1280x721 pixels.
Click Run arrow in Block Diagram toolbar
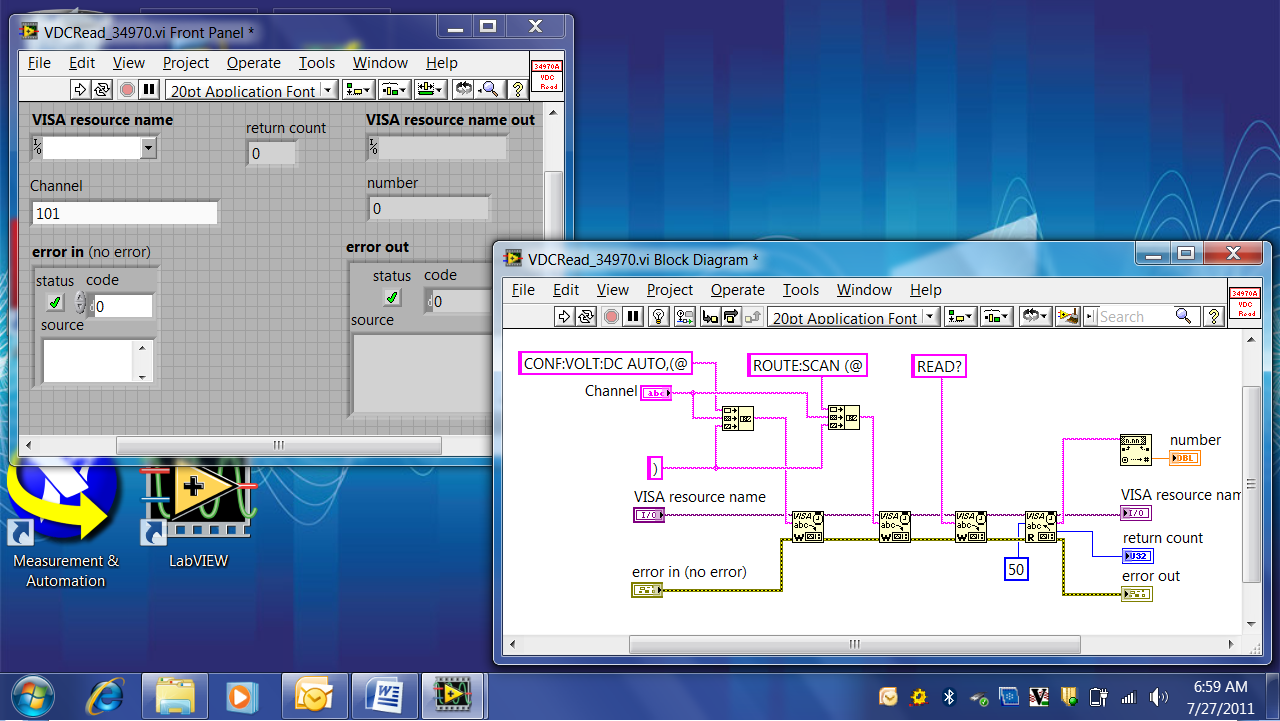coord(564,316)
